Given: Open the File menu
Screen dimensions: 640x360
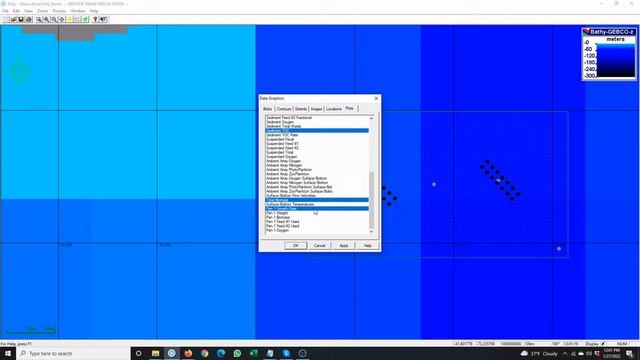Looking at the screenshot, I should tap(5, 11).
